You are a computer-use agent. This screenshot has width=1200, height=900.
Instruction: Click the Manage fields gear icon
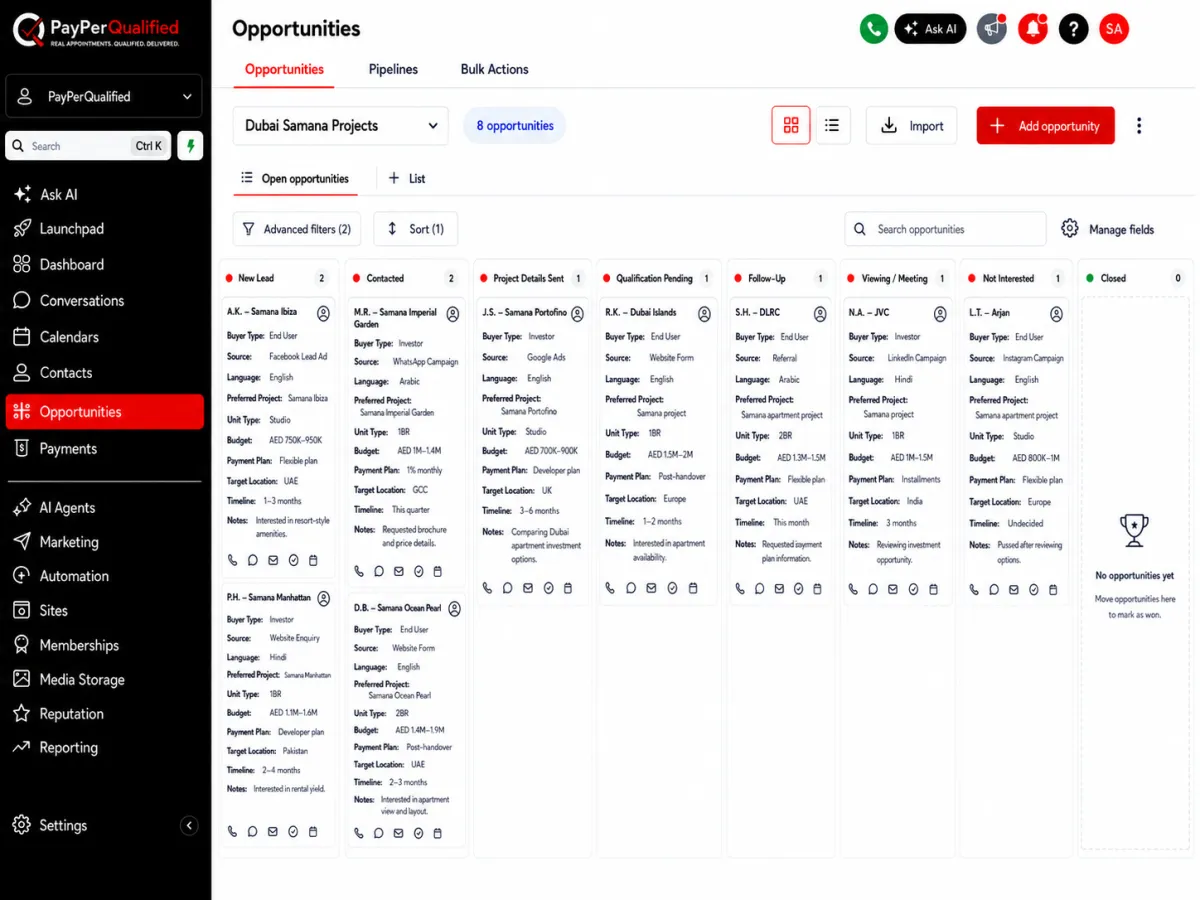tap(1070, 229)
